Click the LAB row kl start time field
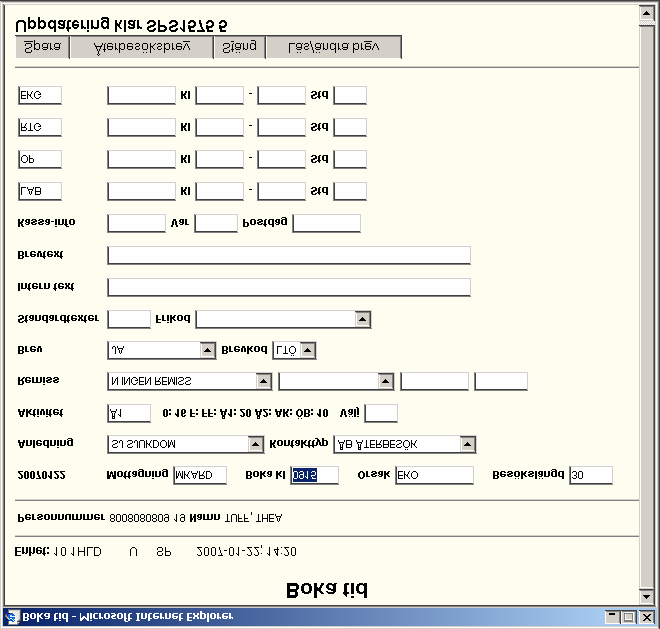This screenshot has width=660, height=629. pos(220,191)
